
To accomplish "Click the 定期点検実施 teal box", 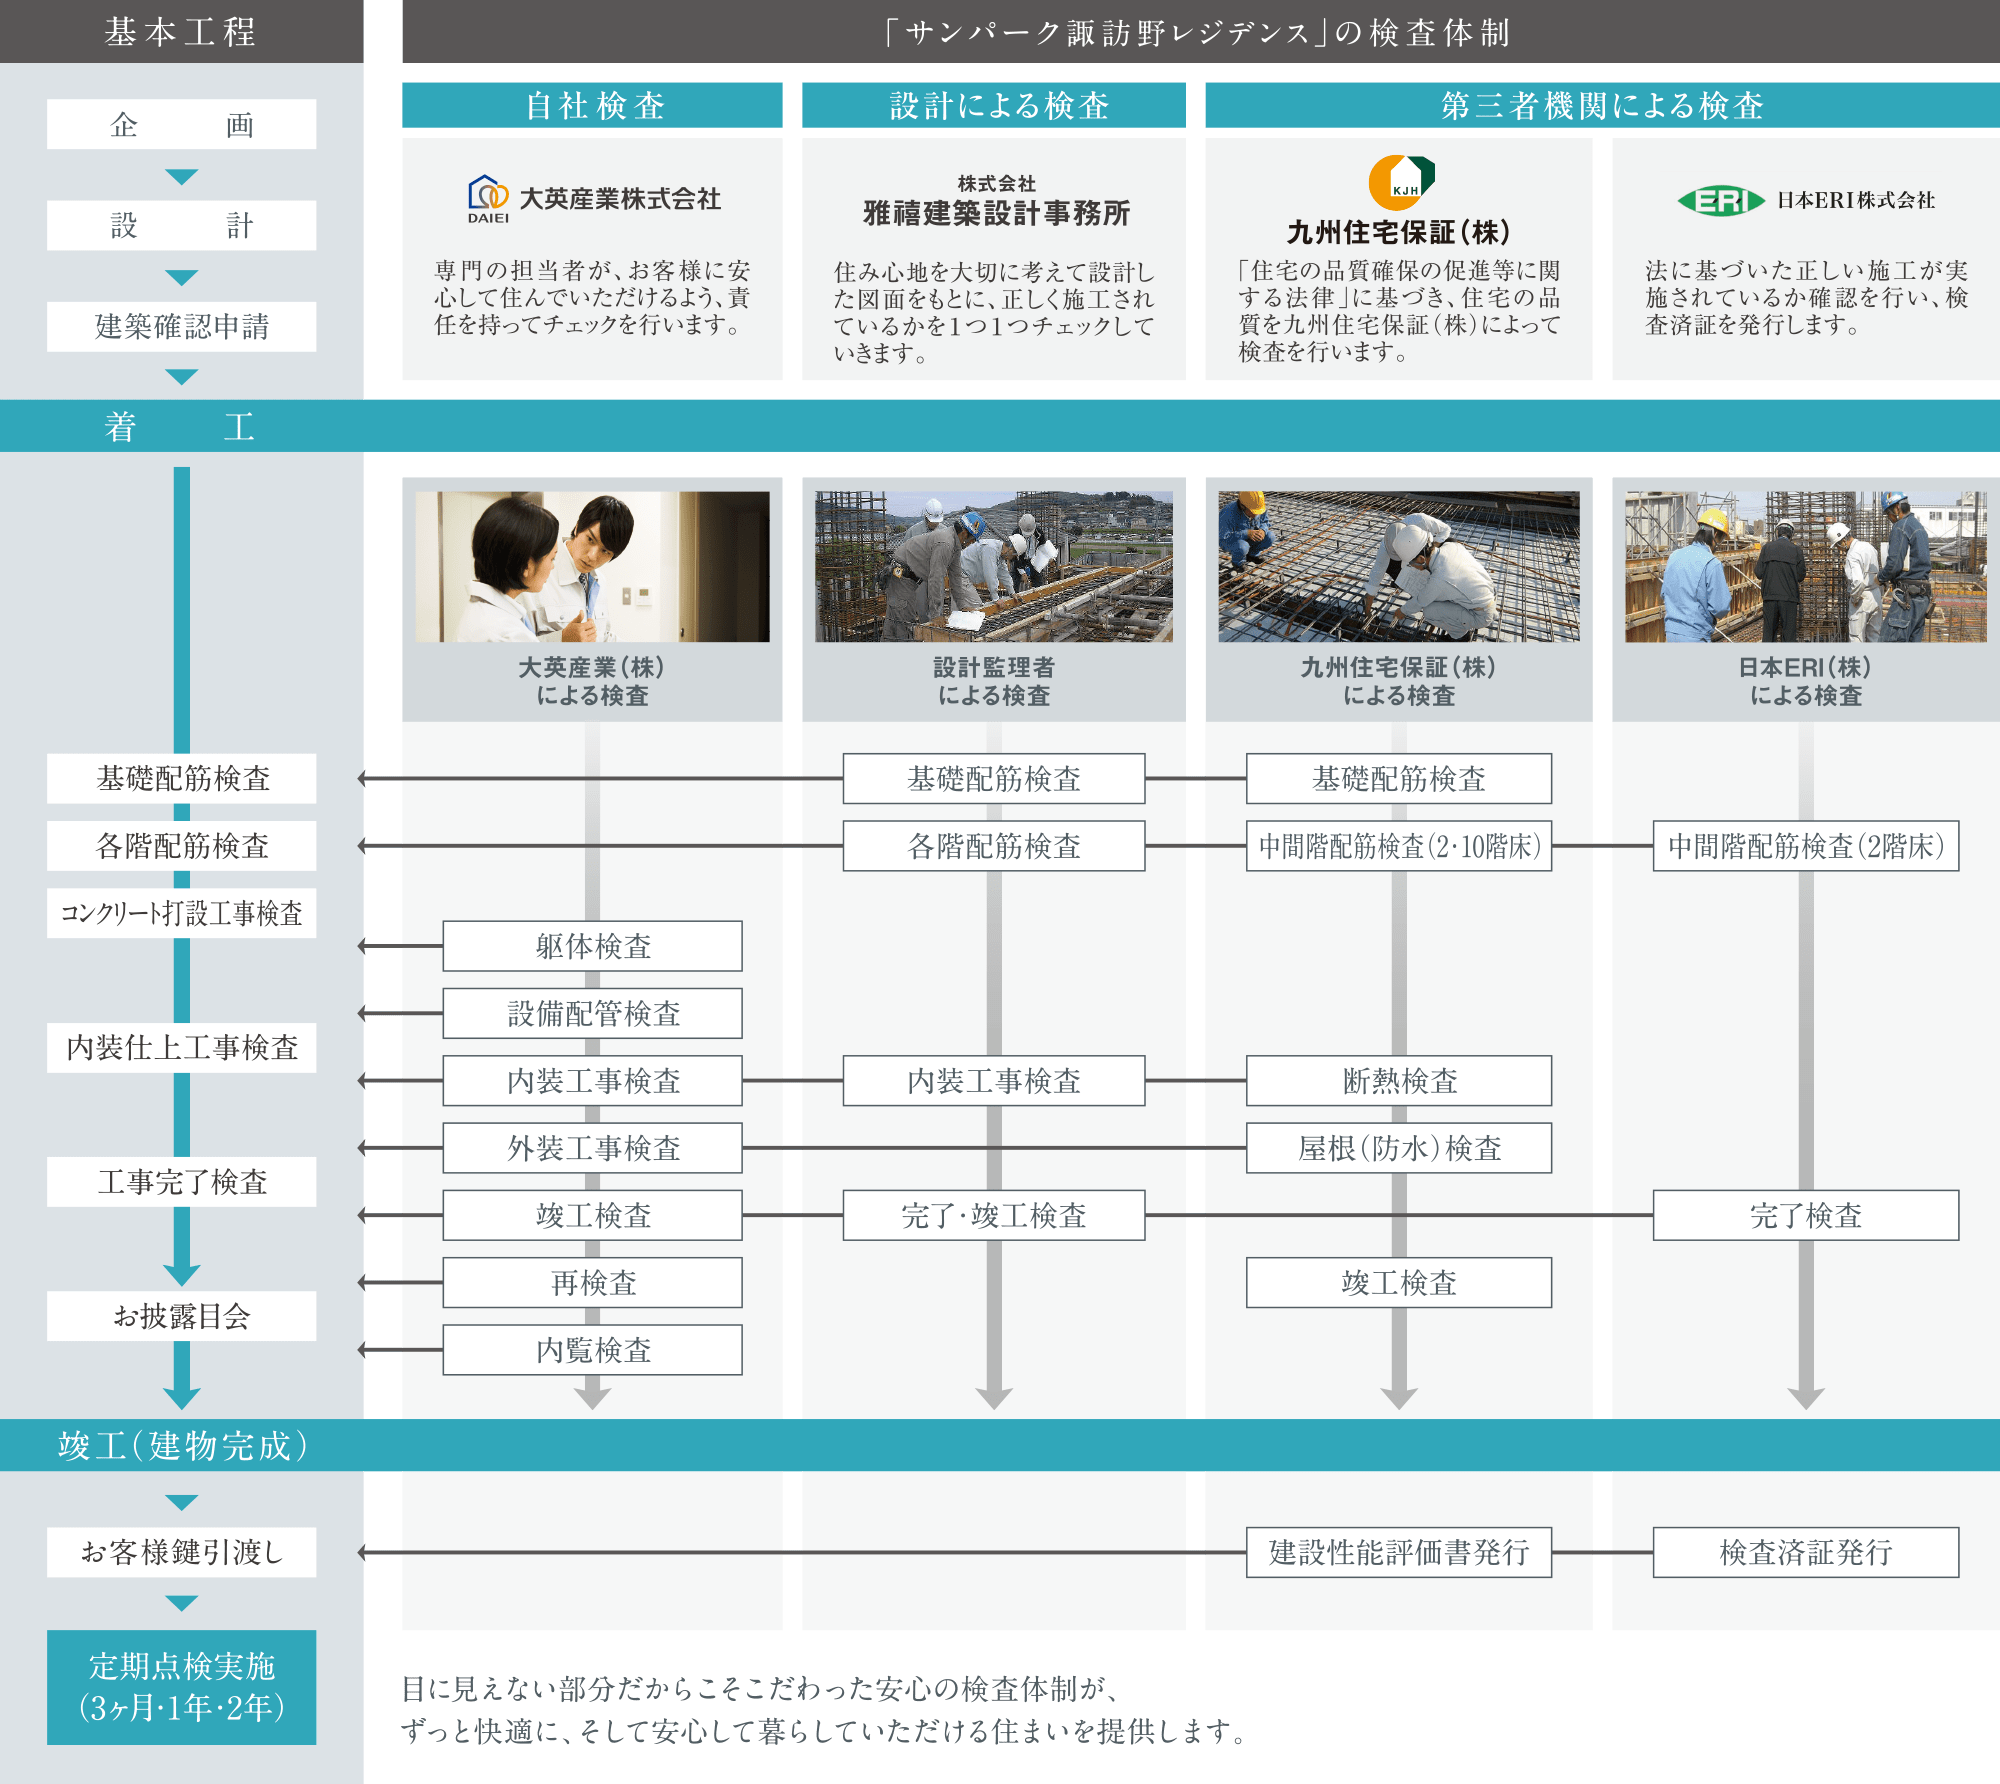I will point(182,1687).
